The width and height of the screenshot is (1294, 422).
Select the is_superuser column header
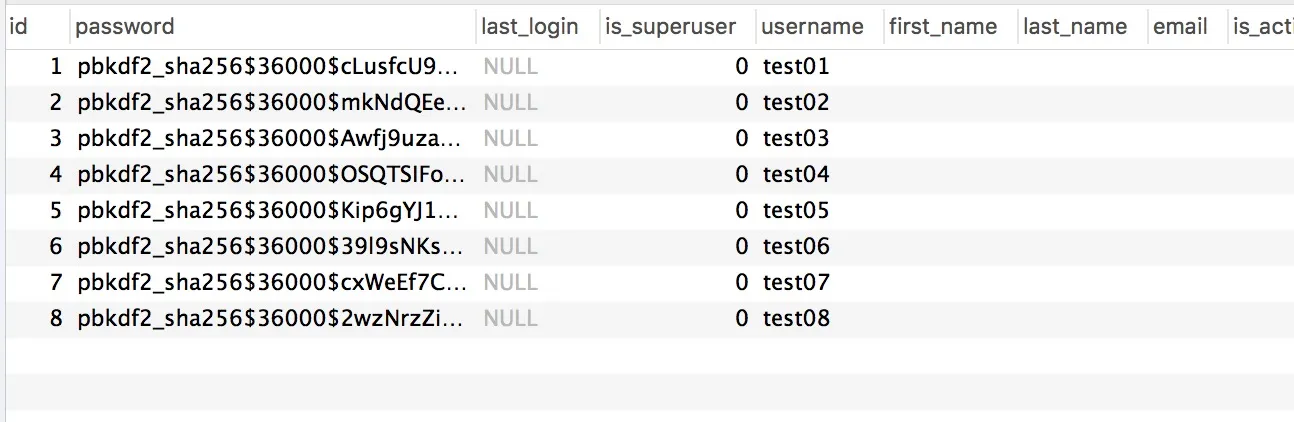pyautogui.click(x=669, y=27)
